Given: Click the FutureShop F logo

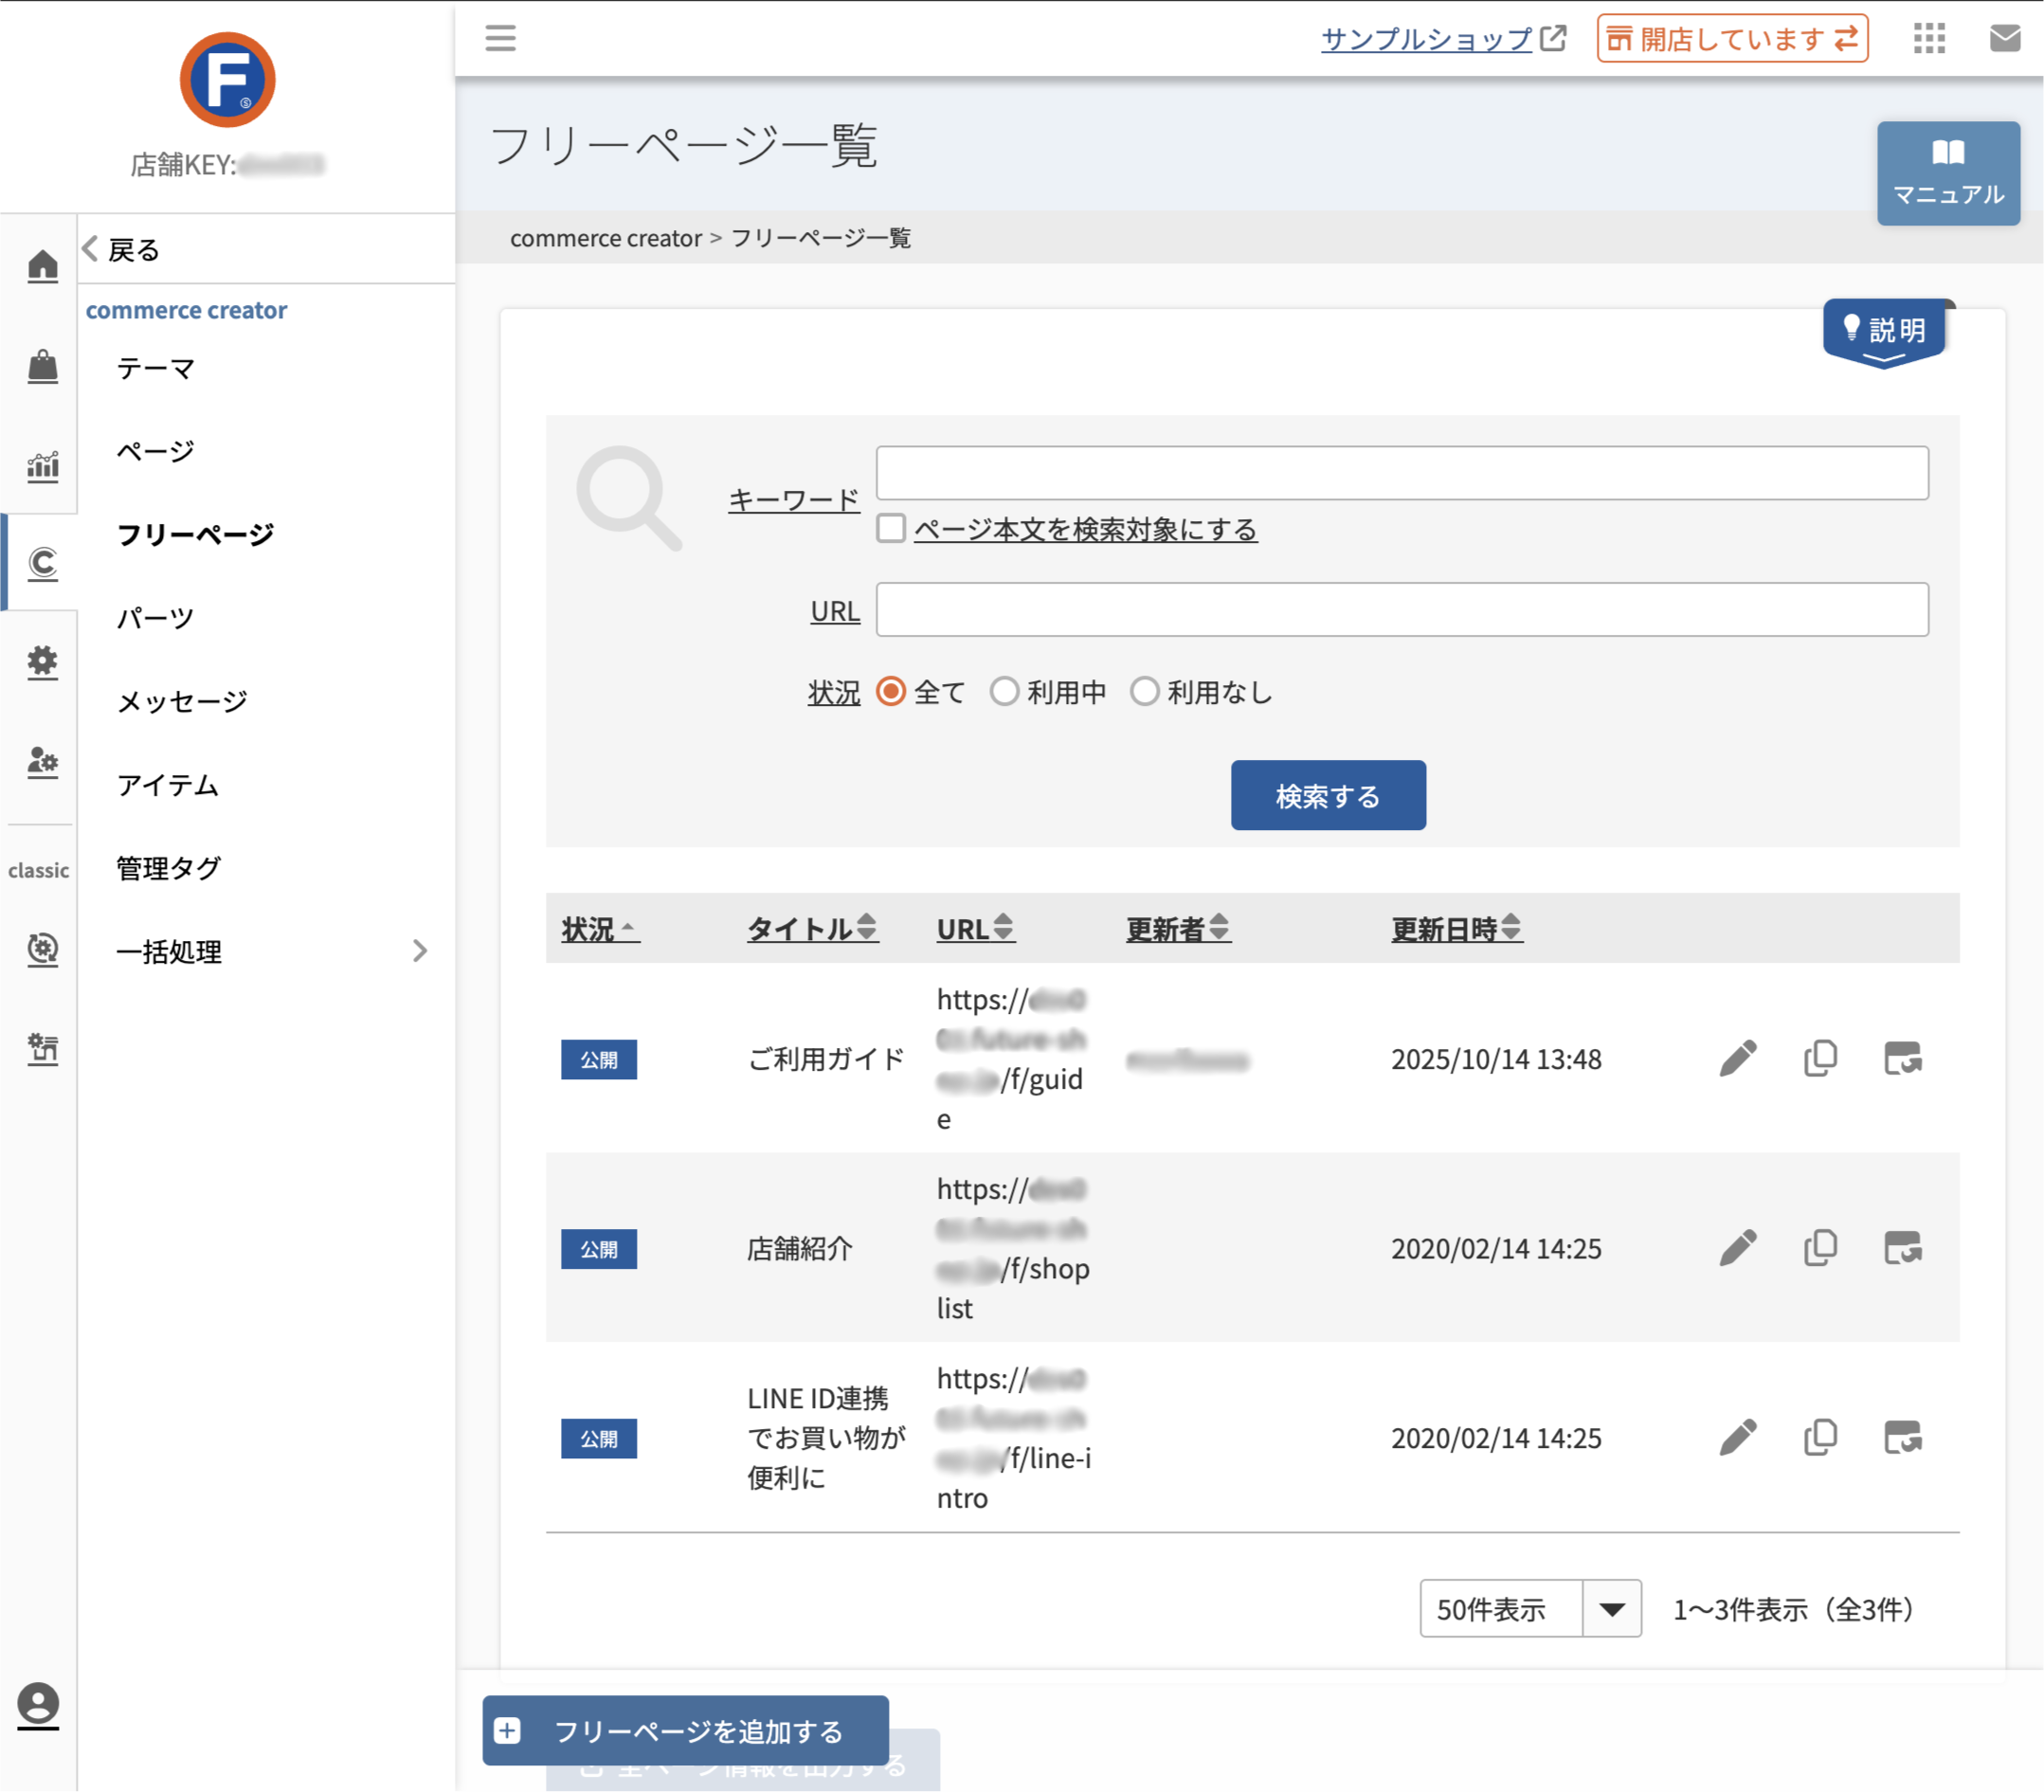Looking at the screenshot, I should tap(227, 79).
